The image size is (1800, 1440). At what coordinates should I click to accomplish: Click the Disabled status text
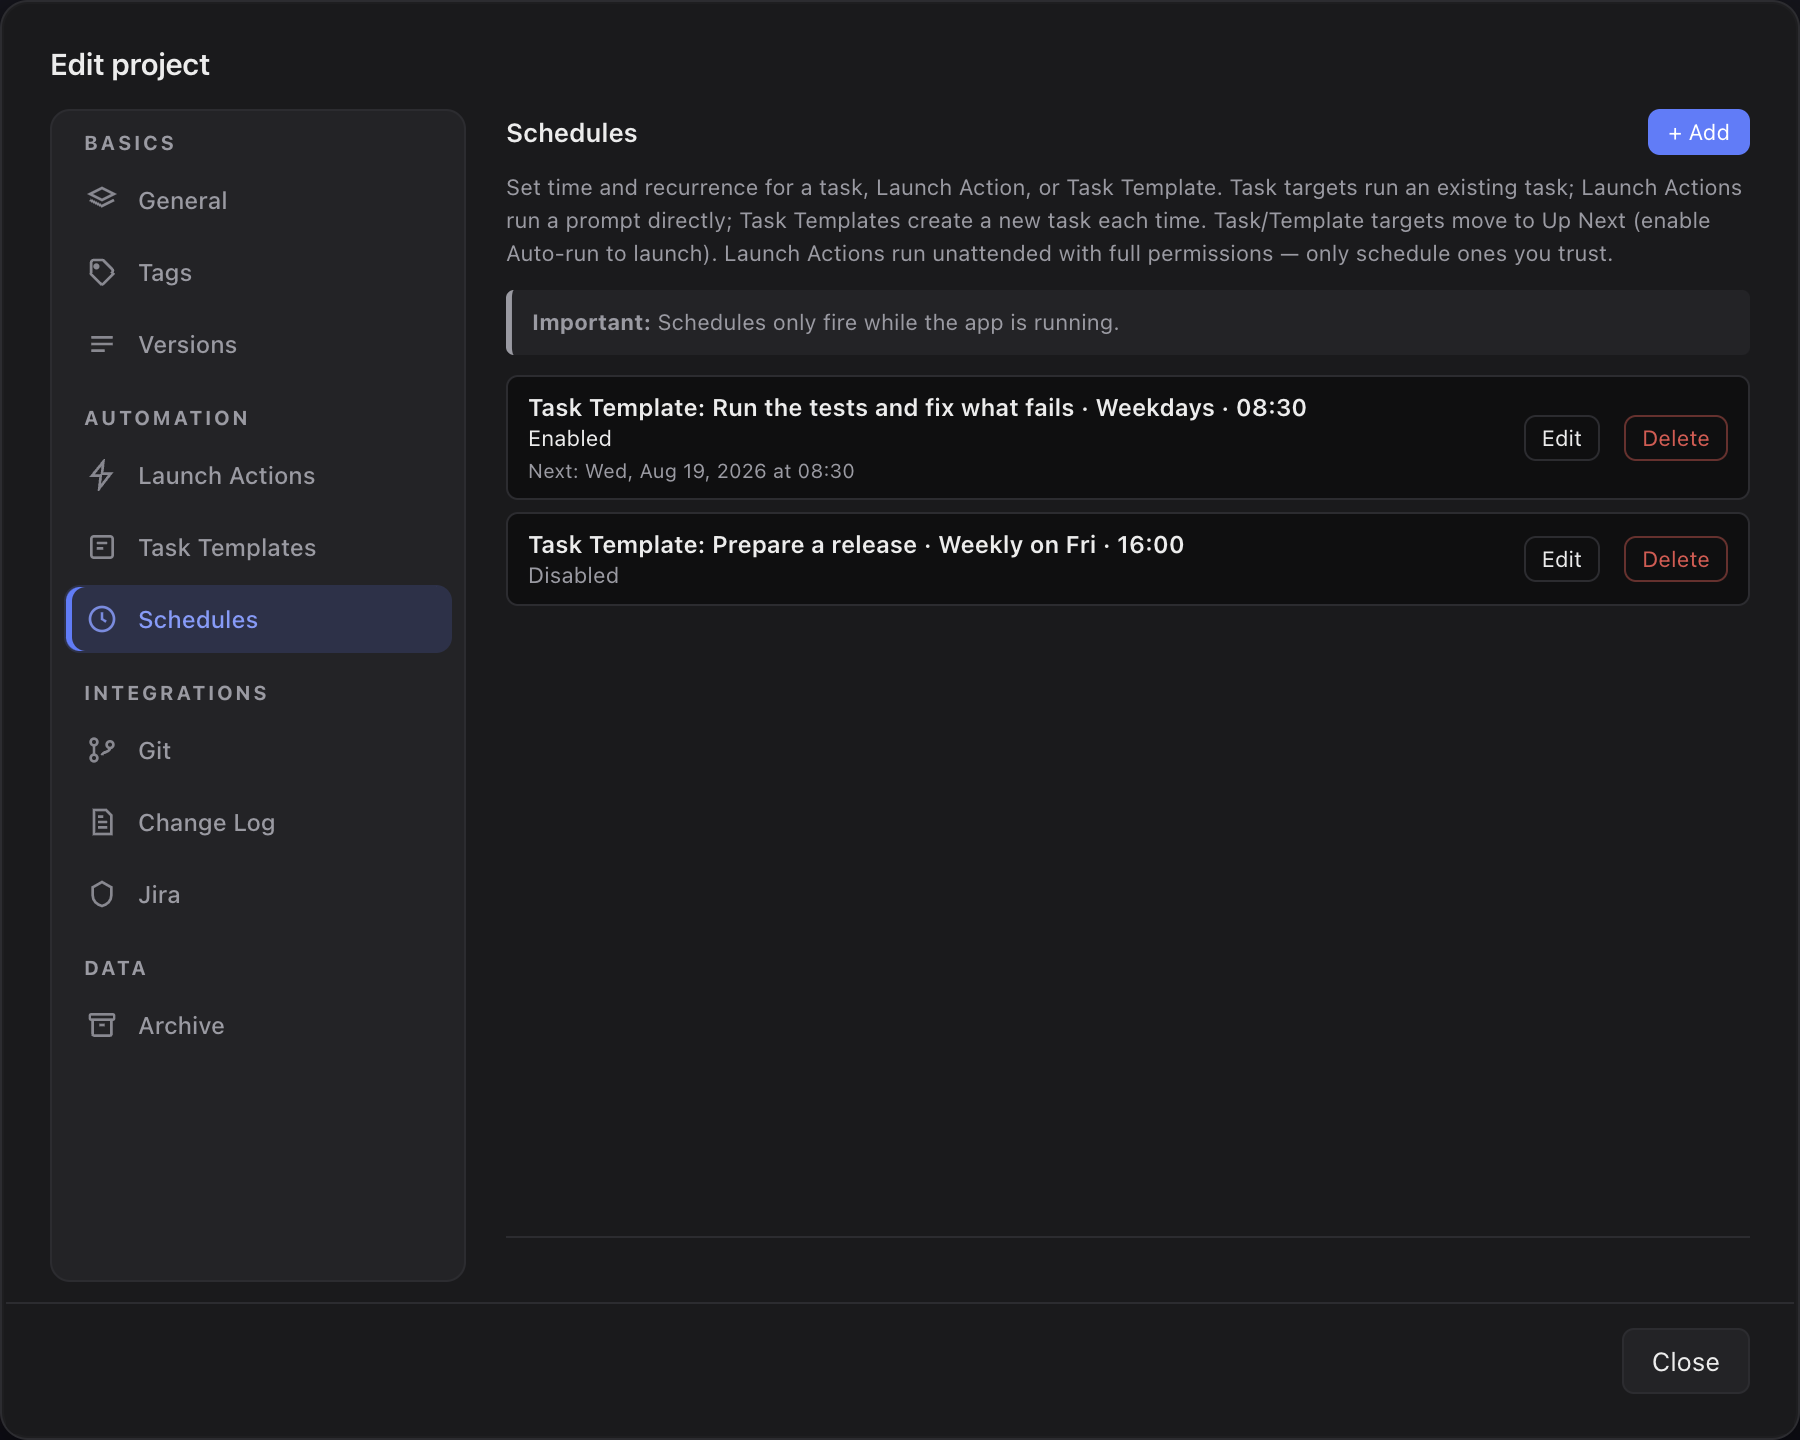(x=573, y=575)
